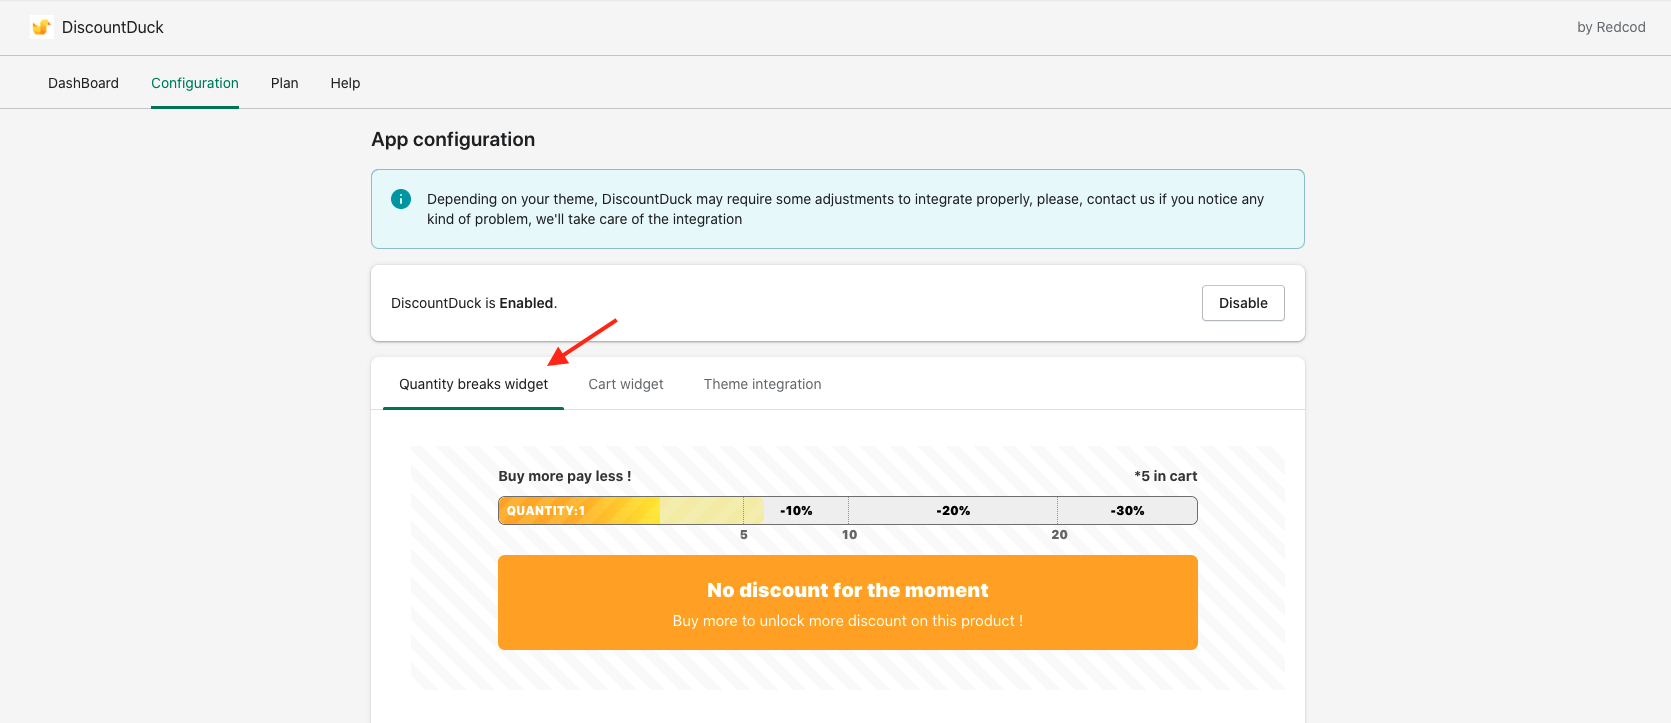Click the "*5 in cart" label
This screenshot has height=723, width=1671.
(1165, 476)
